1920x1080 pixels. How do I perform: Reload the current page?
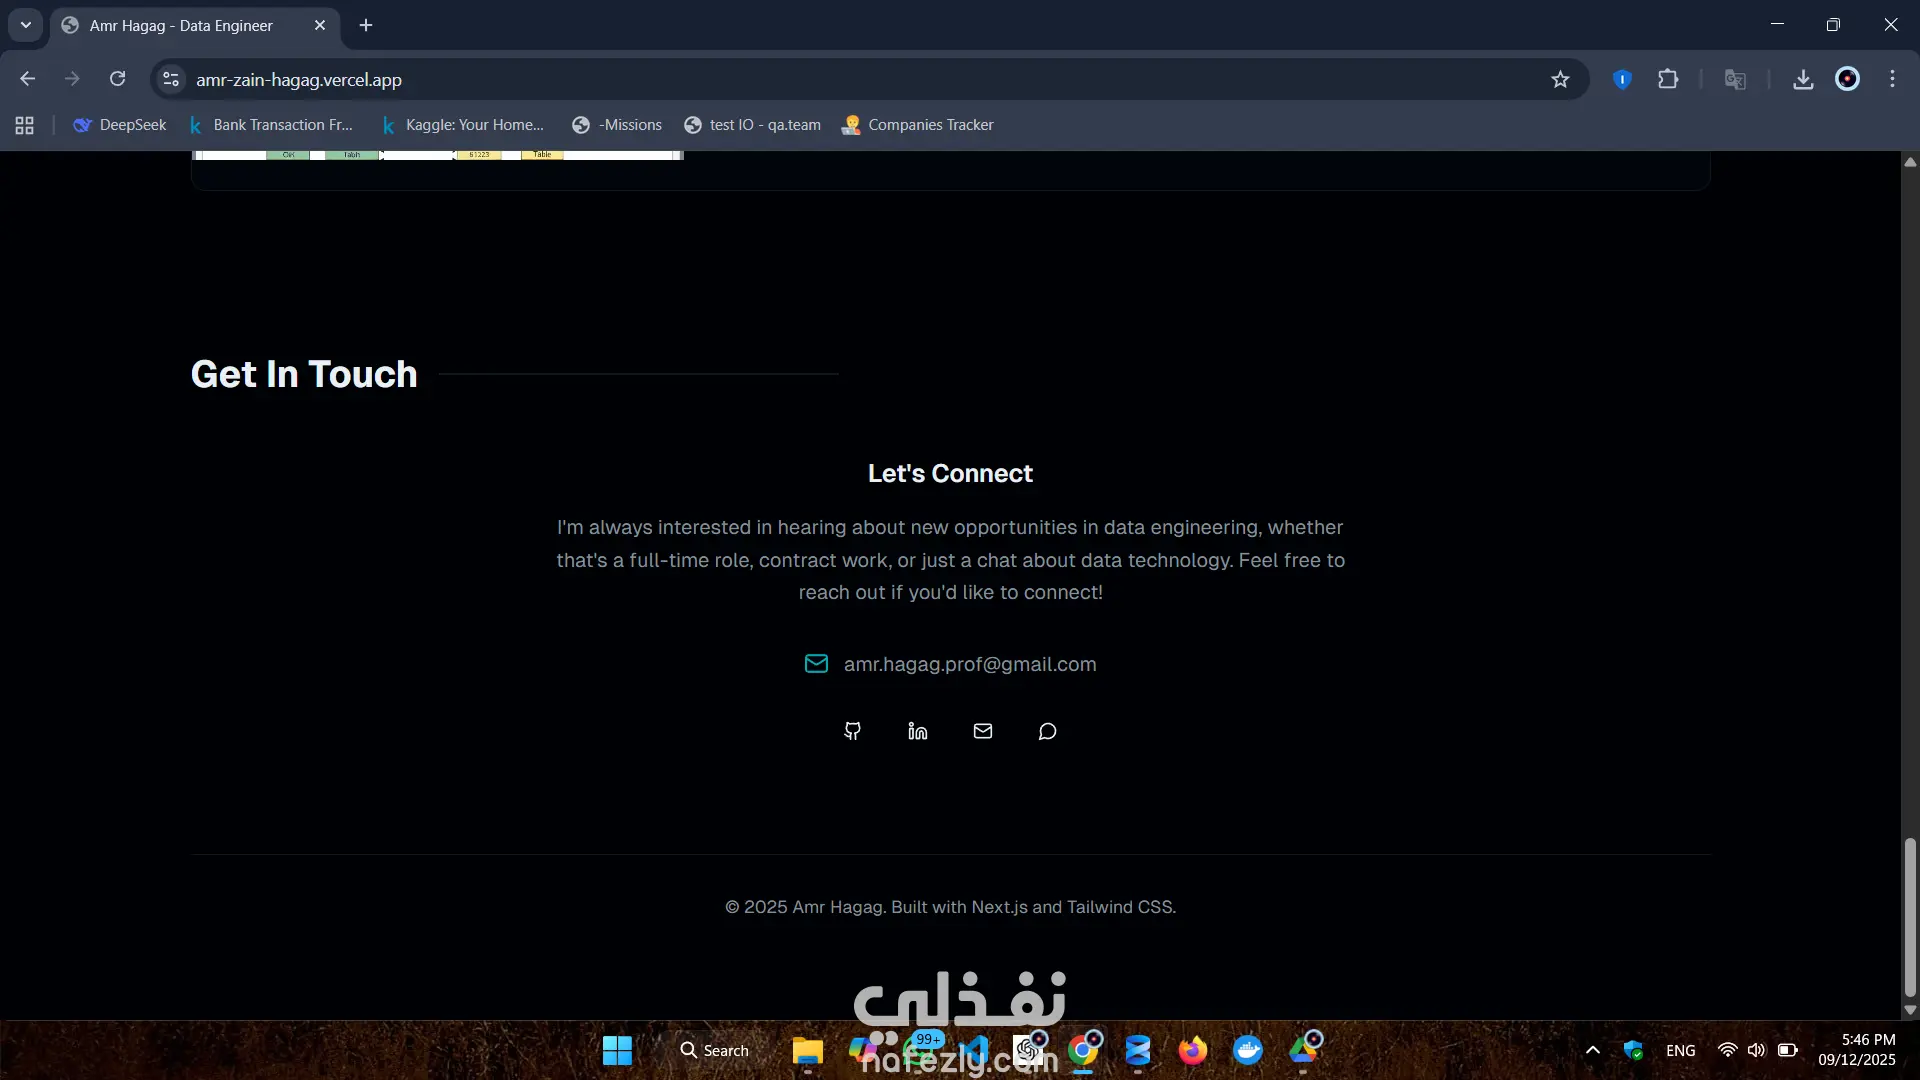117,79
